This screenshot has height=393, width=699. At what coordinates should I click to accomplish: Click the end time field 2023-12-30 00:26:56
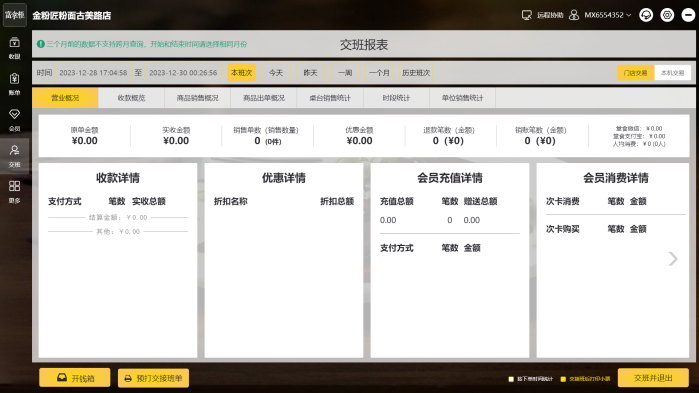pos(183,73)
